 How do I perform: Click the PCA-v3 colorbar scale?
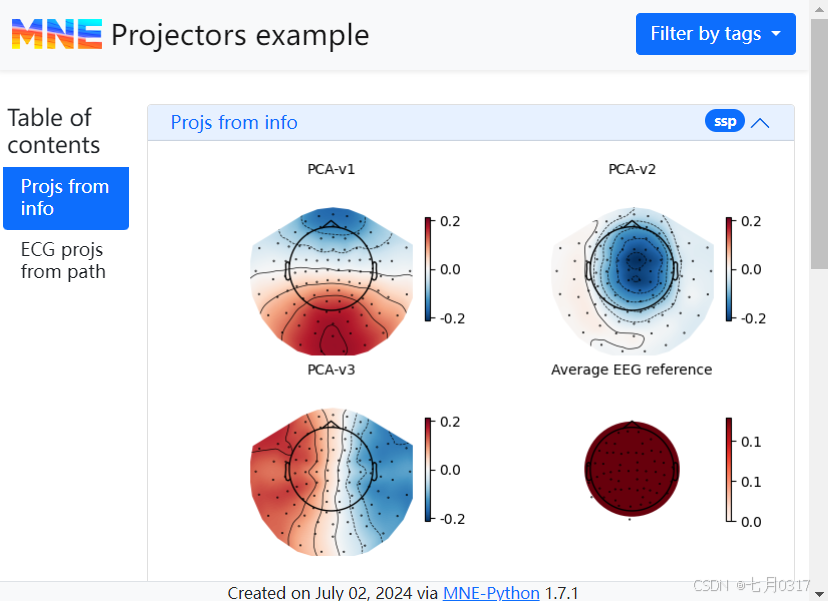click(427, 470)
